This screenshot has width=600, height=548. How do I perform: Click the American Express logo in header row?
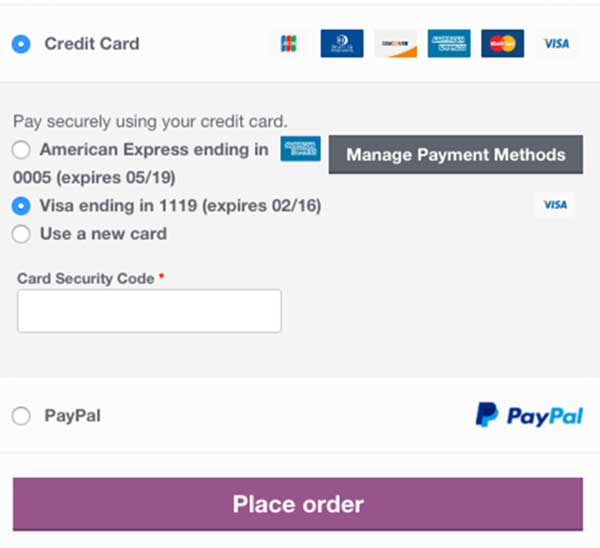coord(449,44)
